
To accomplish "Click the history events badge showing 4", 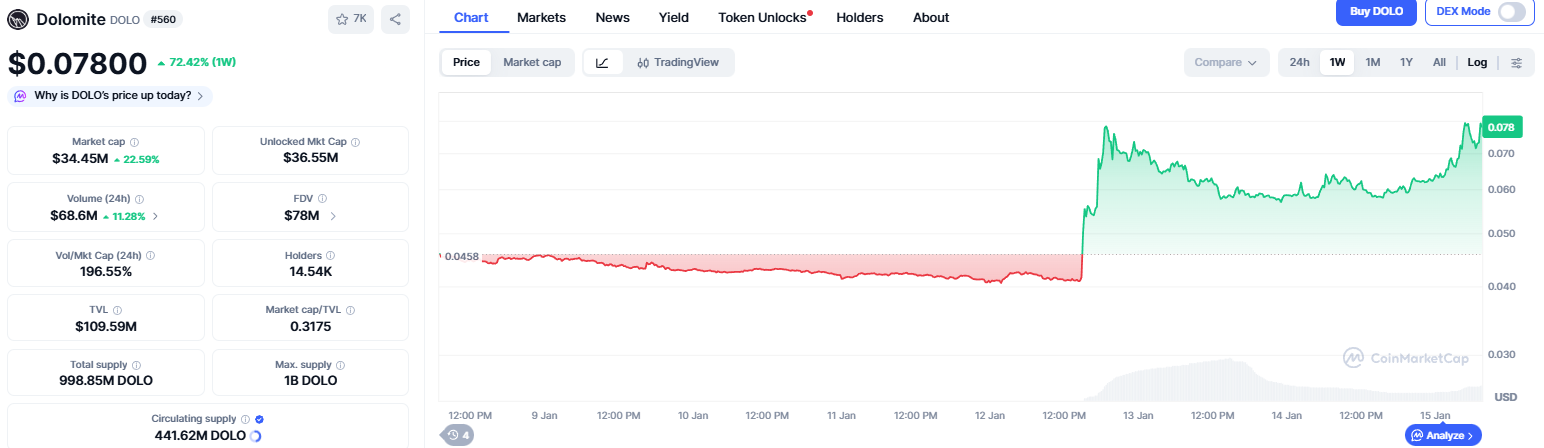I will [459, 435].
